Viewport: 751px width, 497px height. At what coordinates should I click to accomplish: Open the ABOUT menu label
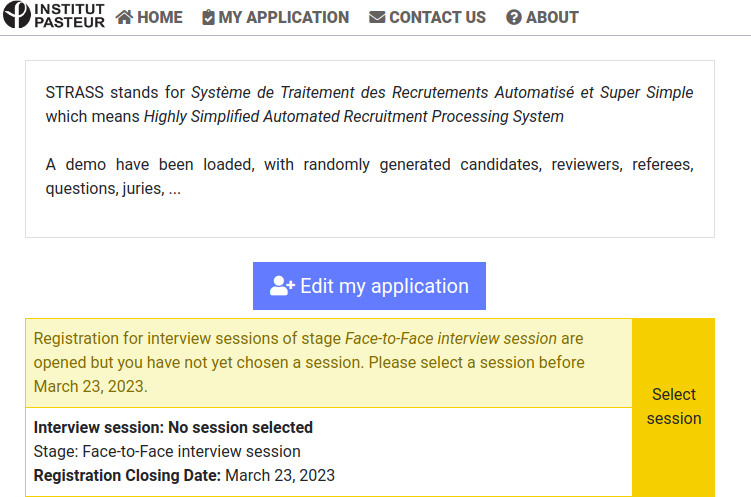click(x=552, y=17)
